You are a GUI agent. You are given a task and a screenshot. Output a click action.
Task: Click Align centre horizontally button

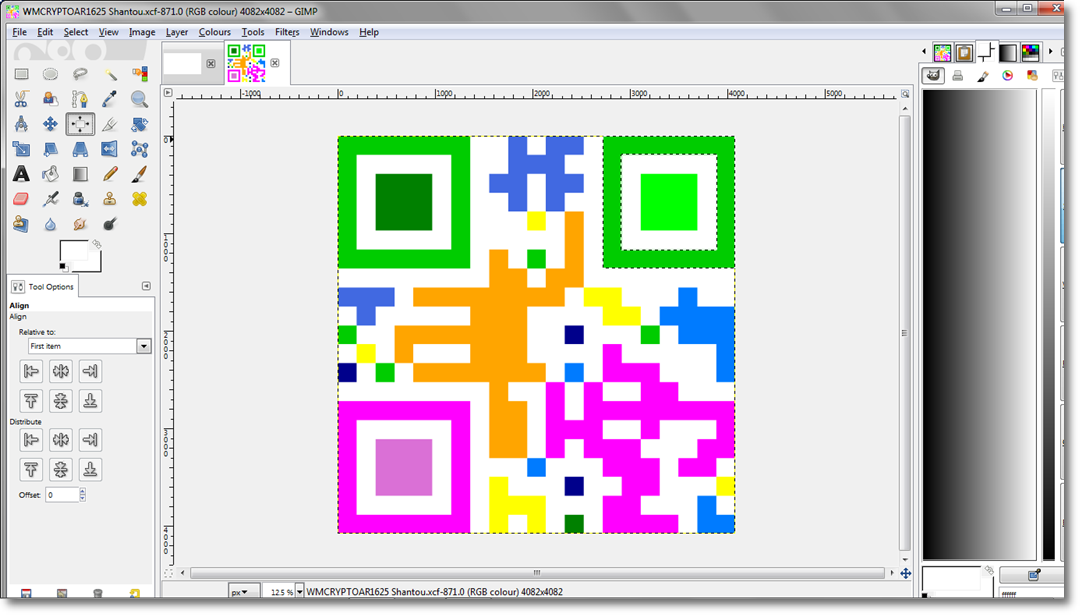coord(61,371)
